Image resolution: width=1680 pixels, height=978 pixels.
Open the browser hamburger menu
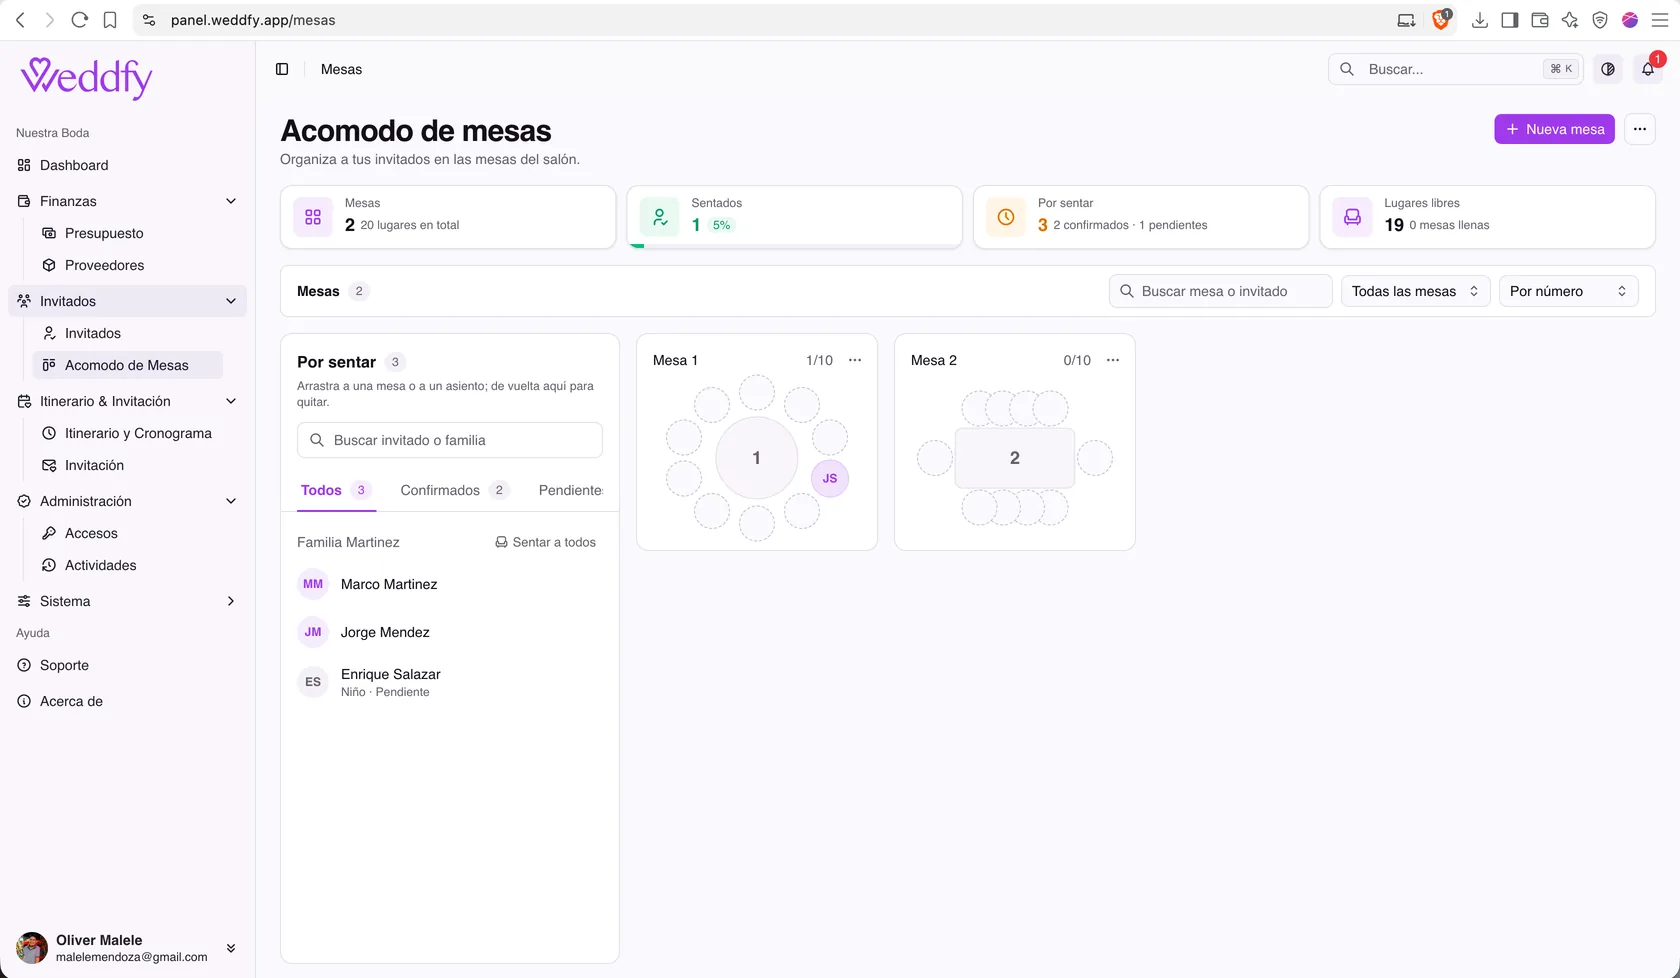[1660, 20]
